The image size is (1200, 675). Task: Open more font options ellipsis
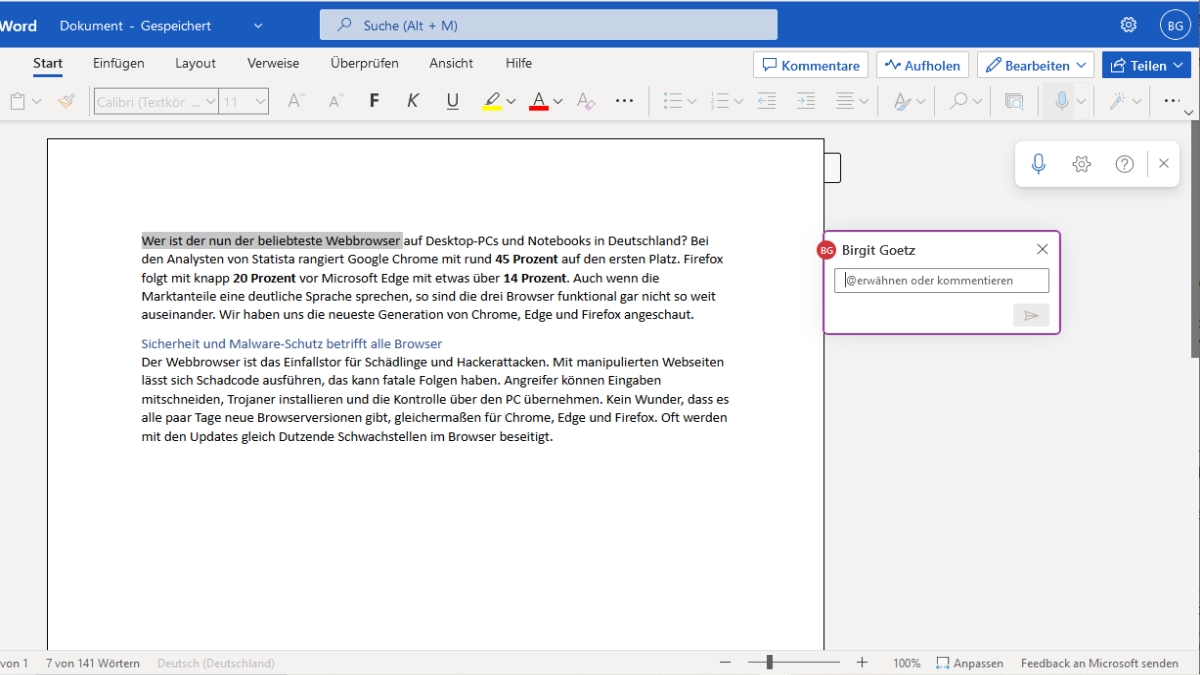click(625, 101)
